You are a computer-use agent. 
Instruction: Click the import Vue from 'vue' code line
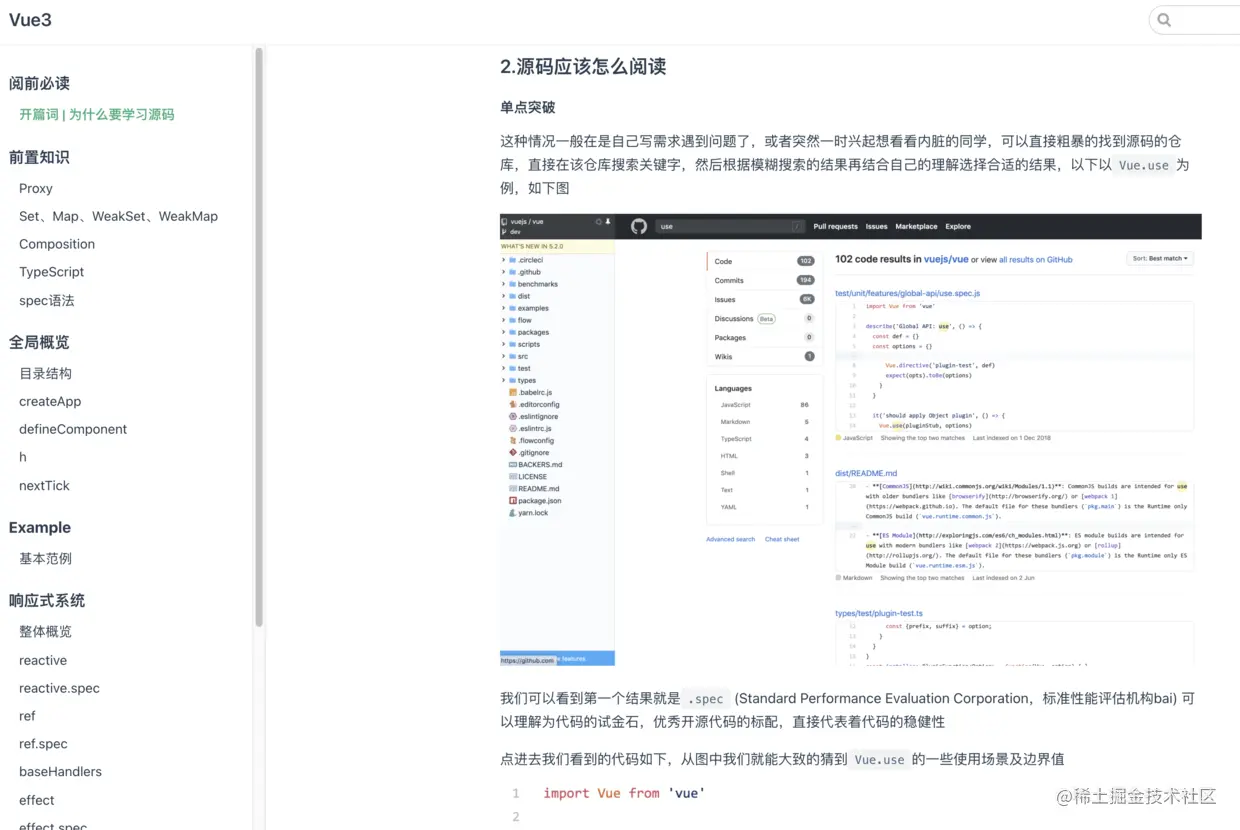(x=624, y=793)
